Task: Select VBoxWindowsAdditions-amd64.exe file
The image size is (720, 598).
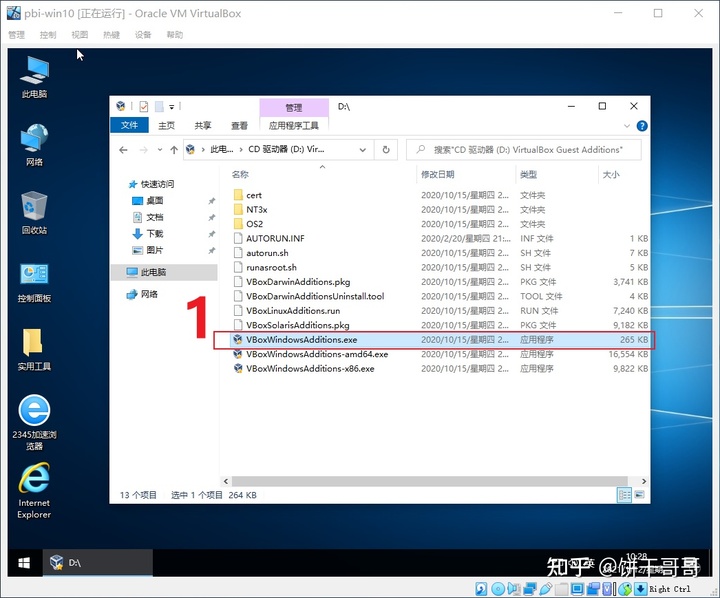Action: (x=317, y=354)
